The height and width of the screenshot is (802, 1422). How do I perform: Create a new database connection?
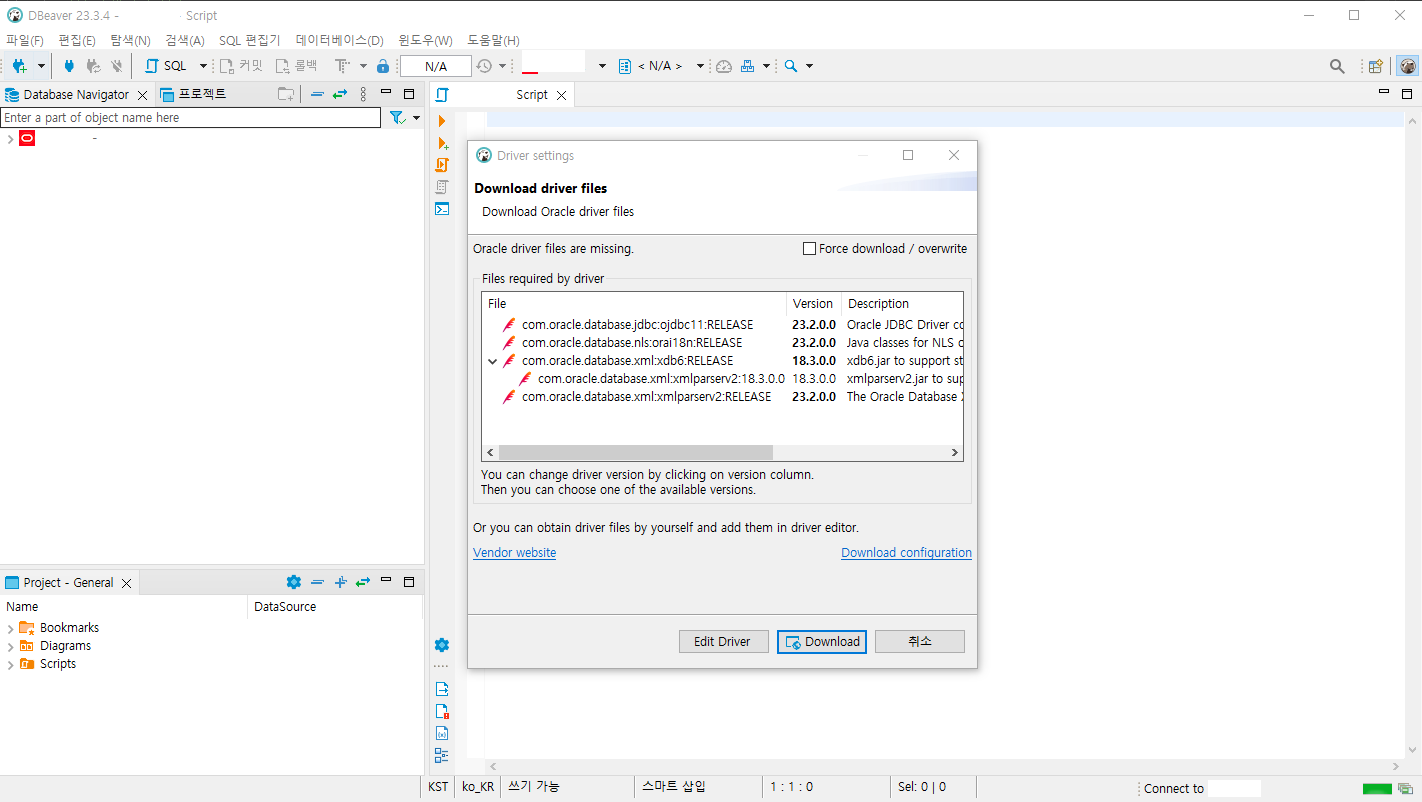click(20, 65)
